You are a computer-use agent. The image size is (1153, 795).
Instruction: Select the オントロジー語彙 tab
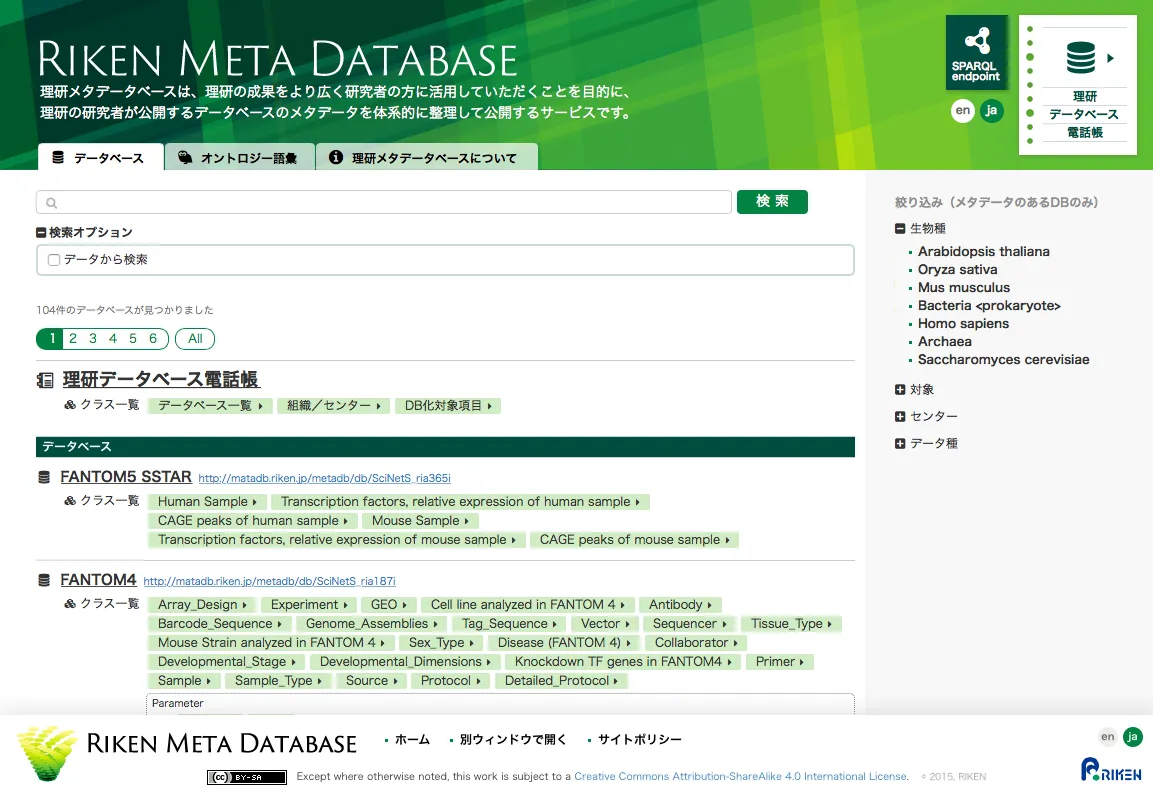[x=240, y=157]
